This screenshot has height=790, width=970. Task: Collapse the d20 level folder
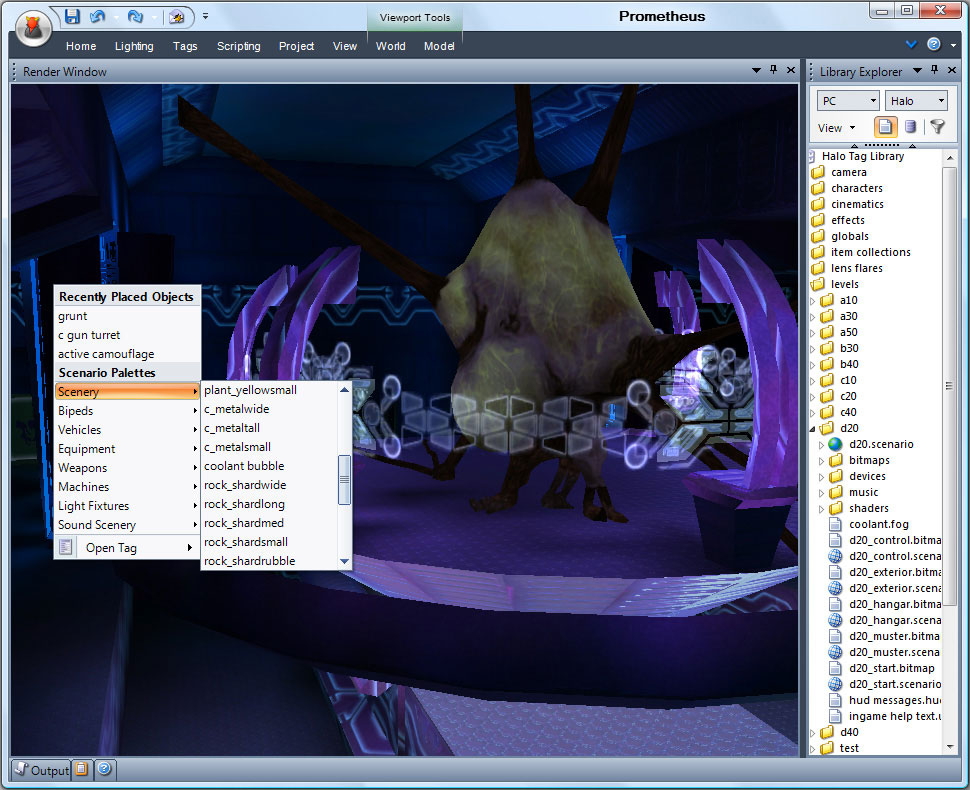(813, 429)
